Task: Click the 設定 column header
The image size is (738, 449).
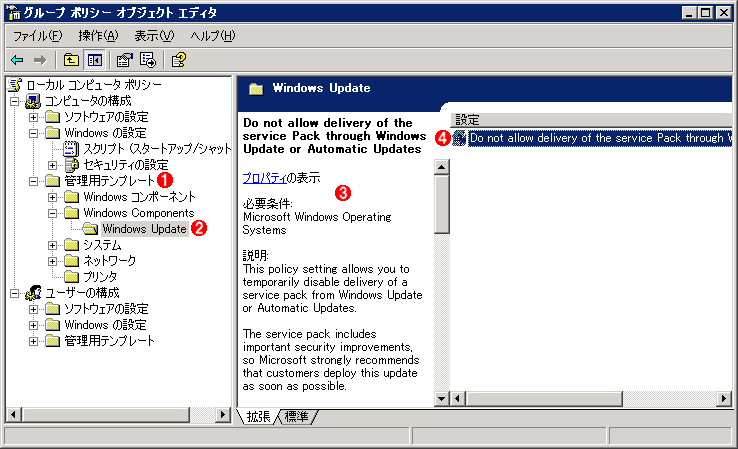Action: [x=591, y=120]
